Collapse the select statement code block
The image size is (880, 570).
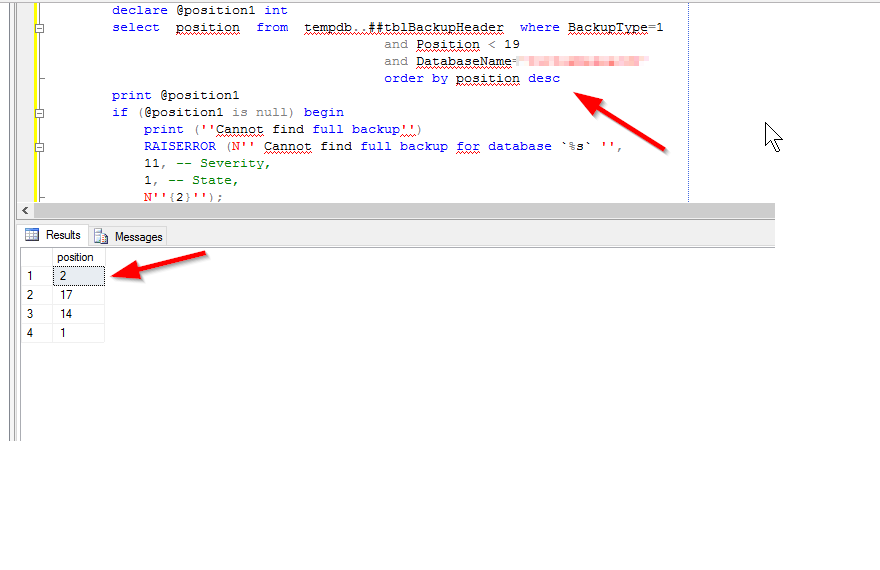click(x=39, y=28)
